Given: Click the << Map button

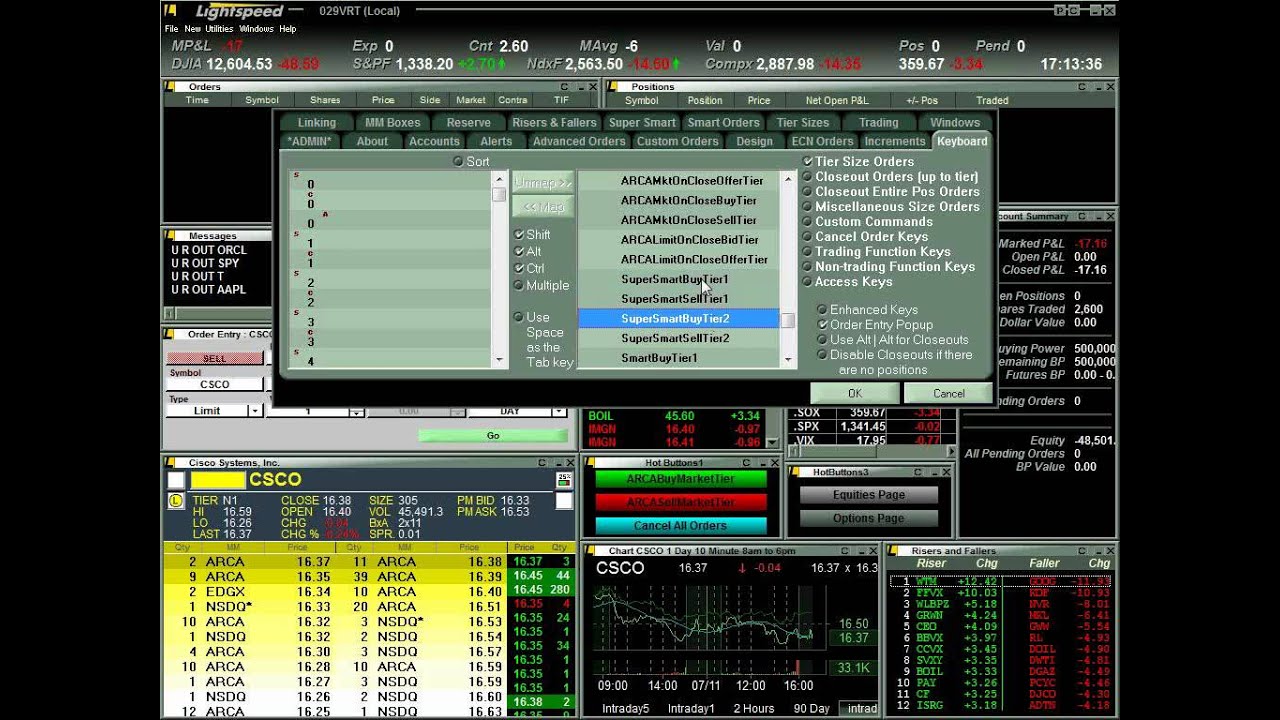Looking at the screenshot, I should (543, 207).
